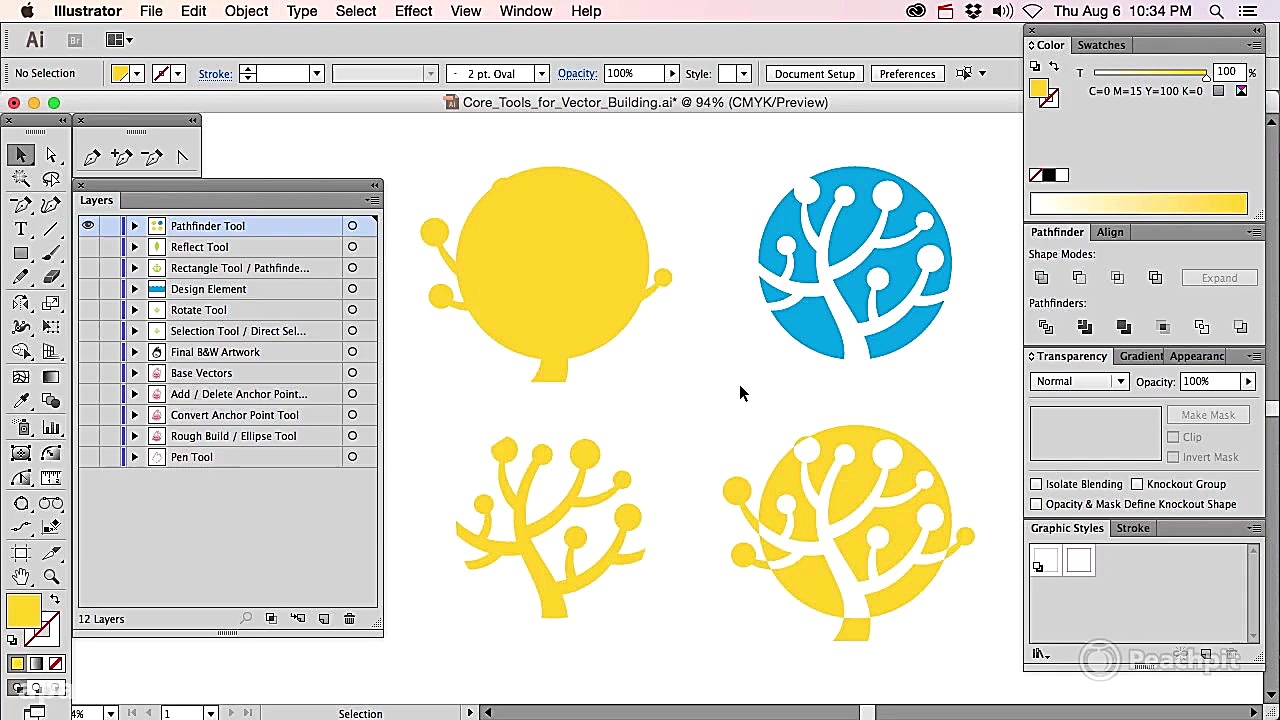The image size is (1280, 720).
Task: Open the Normal blending mode dropdown
Action: click(1079, 381)
